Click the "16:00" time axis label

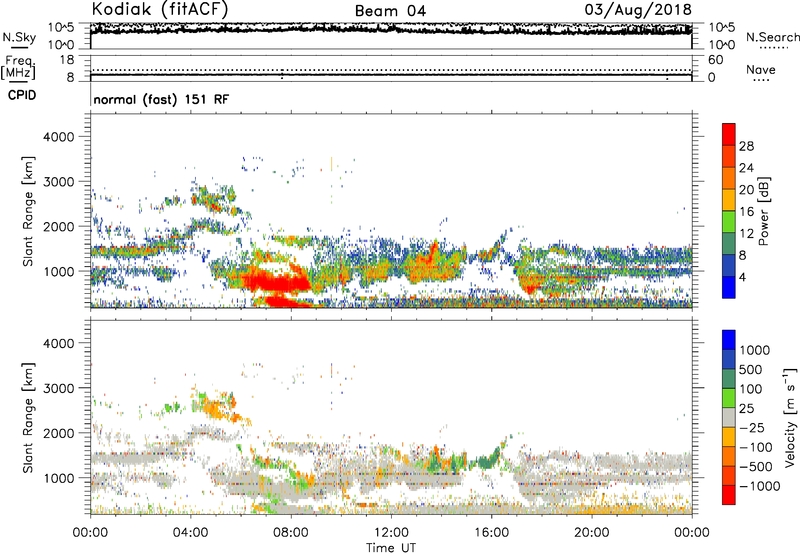(x=491, y=533)
